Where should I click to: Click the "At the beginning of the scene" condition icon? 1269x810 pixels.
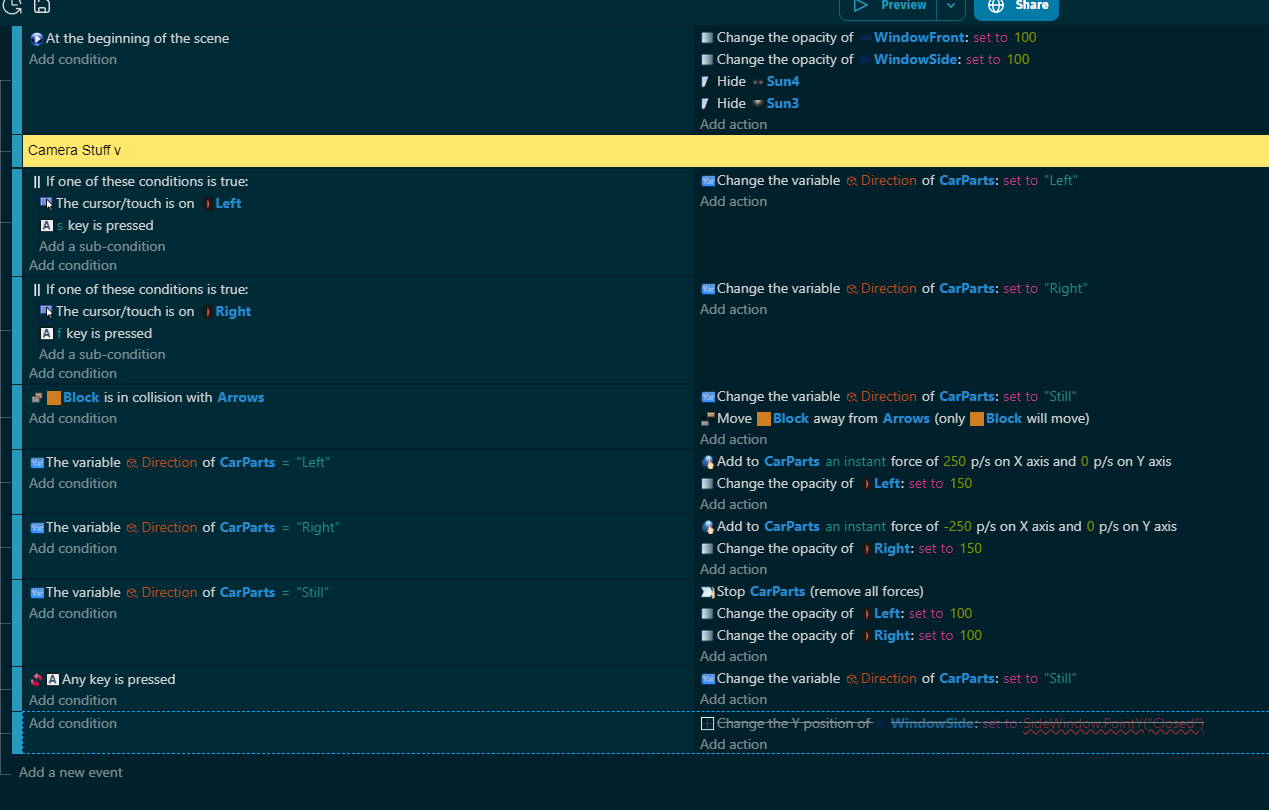pyautogui.click(x=37, y=39)
